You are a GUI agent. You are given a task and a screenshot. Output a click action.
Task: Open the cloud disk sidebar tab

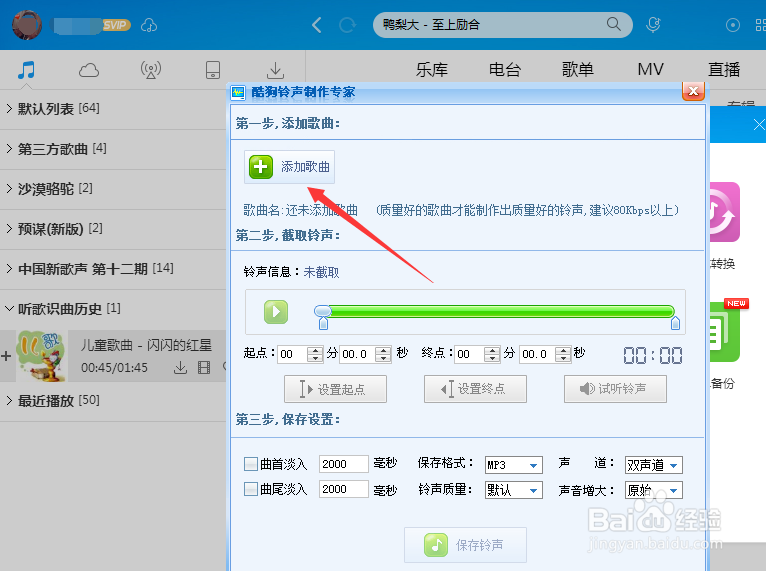(89, 70)
